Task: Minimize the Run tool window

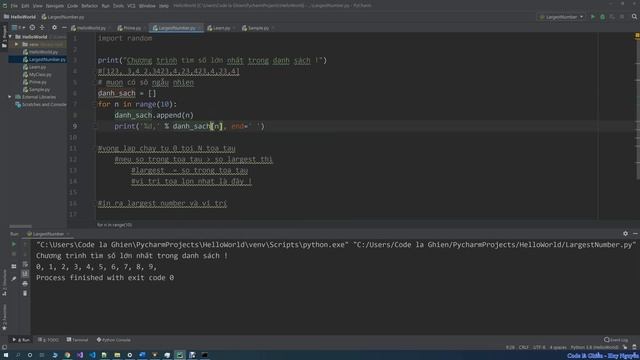Action: (x=635, y=233)
